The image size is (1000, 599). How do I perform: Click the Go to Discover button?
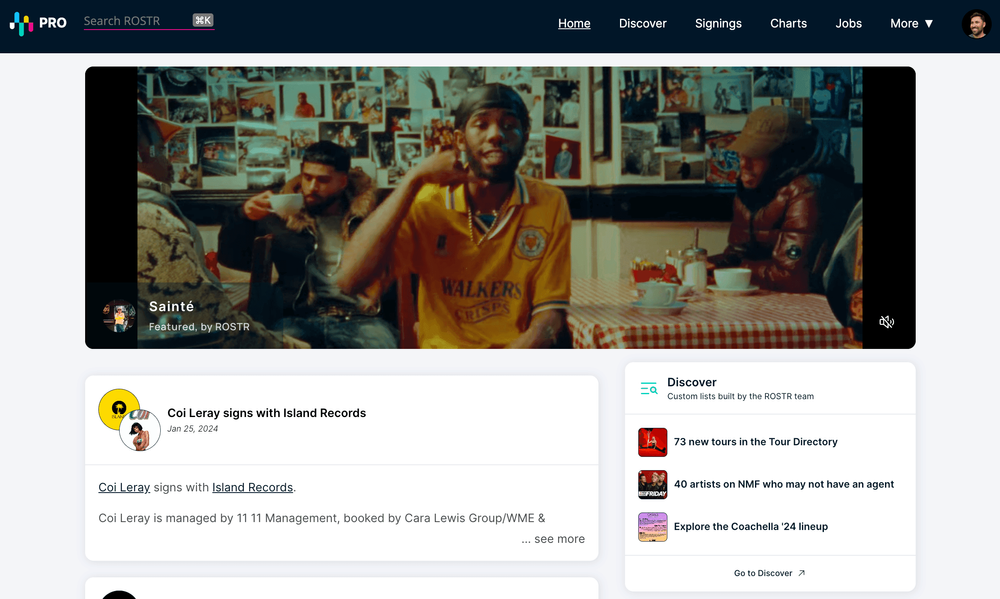[770, 573]
